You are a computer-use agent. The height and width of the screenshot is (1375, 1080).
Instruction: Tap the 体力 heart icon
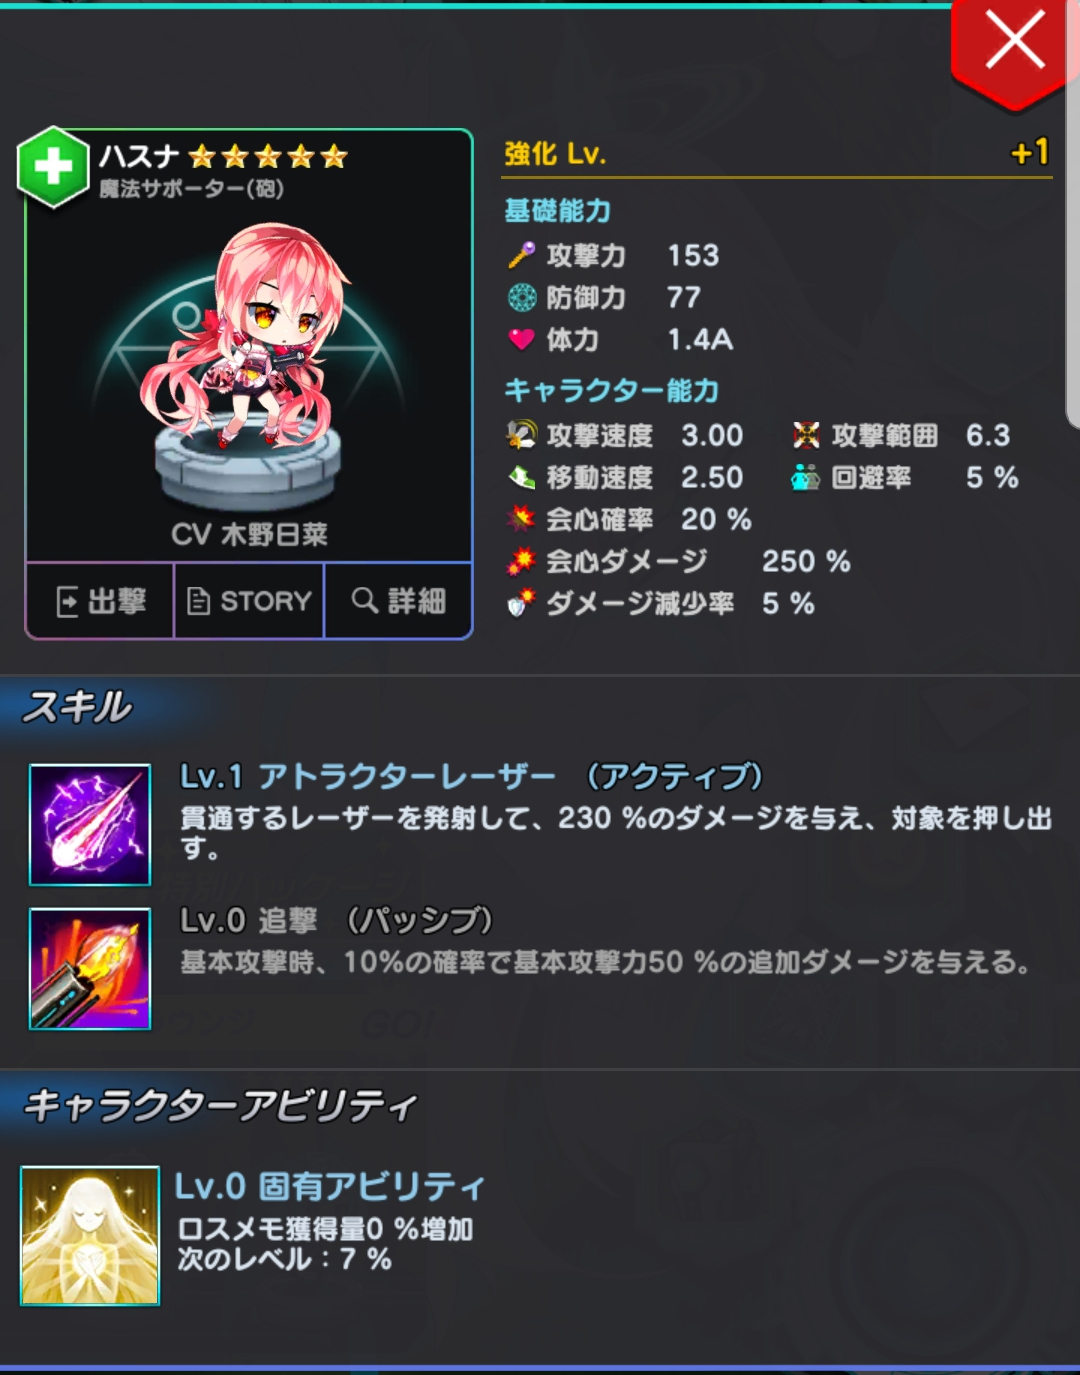pos(521,340)
